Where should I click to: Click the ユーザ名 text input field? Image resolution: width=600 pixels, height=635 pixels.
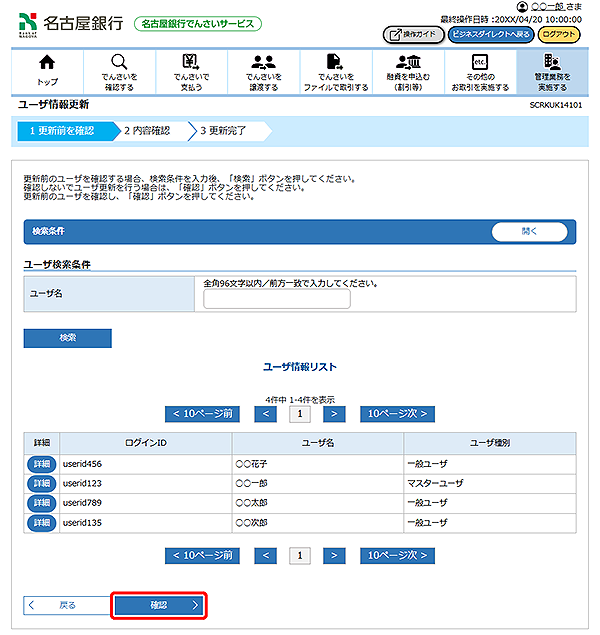(x=277, y=299)
